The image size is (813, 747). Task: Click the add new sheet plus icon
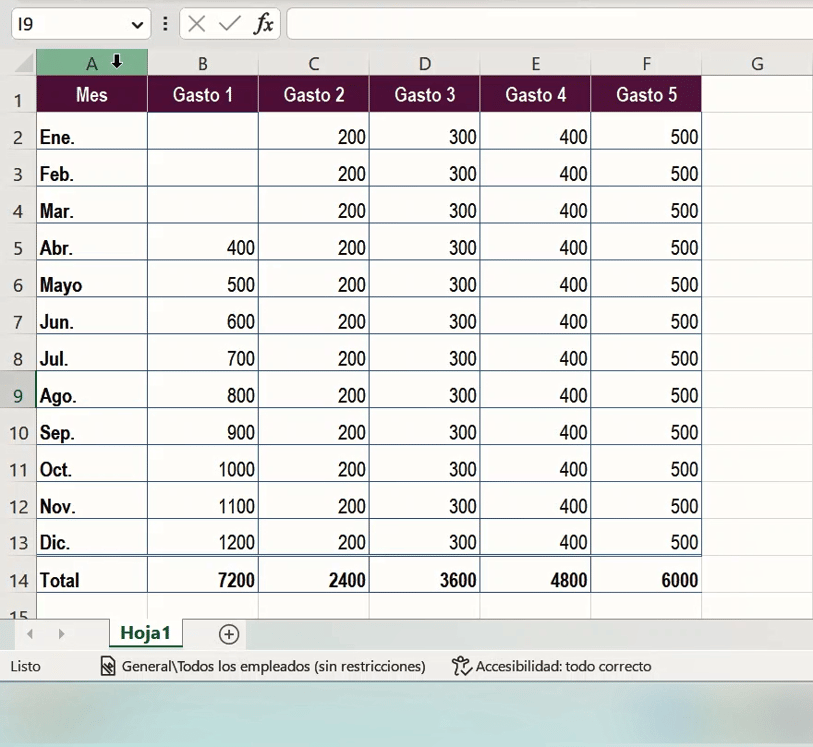pos(227,634)
